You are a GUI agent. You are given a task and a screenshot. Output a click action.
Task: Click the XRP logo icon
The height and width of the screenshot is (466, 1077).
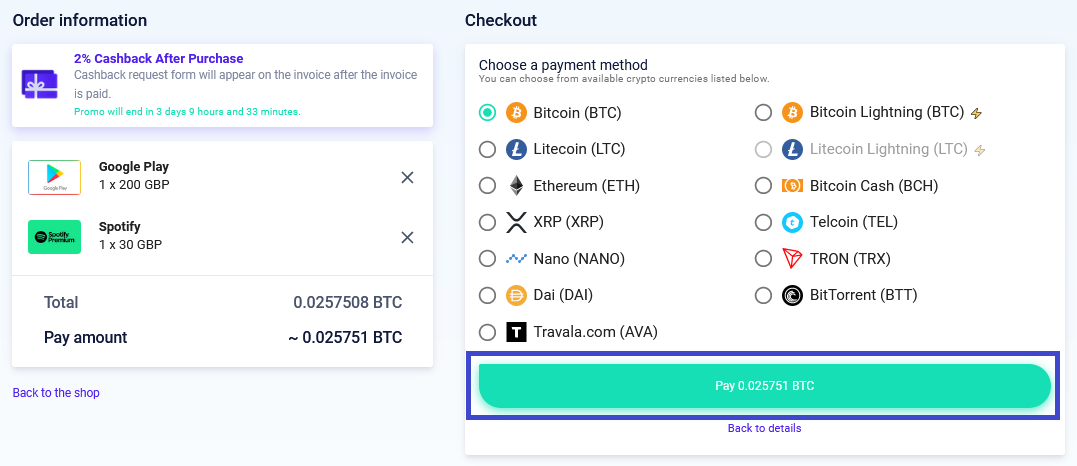coord(517,222)
